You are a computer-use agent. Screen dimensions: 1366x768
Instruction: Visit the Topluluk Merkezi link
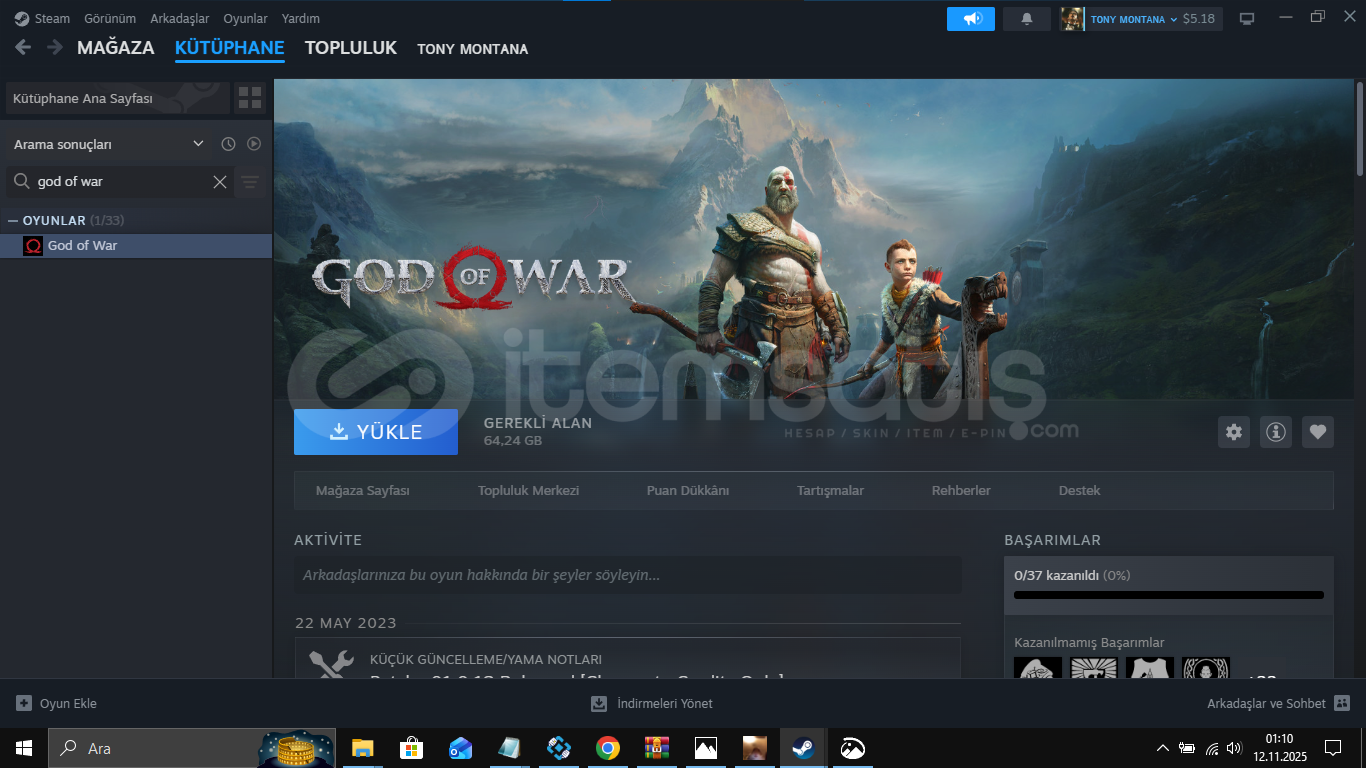click(x=528, y=491)
